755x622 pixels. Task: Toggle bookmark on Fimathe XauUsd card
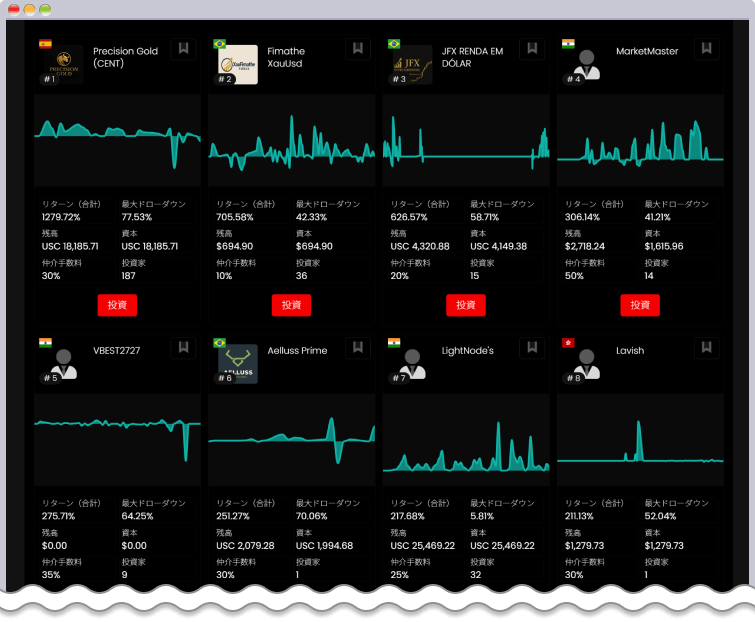(357, 48)
